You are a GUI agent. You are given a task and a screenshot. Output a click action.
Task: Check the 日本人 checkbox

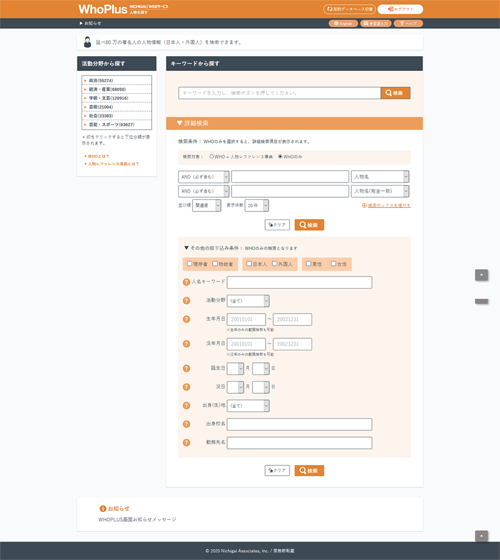249,264
